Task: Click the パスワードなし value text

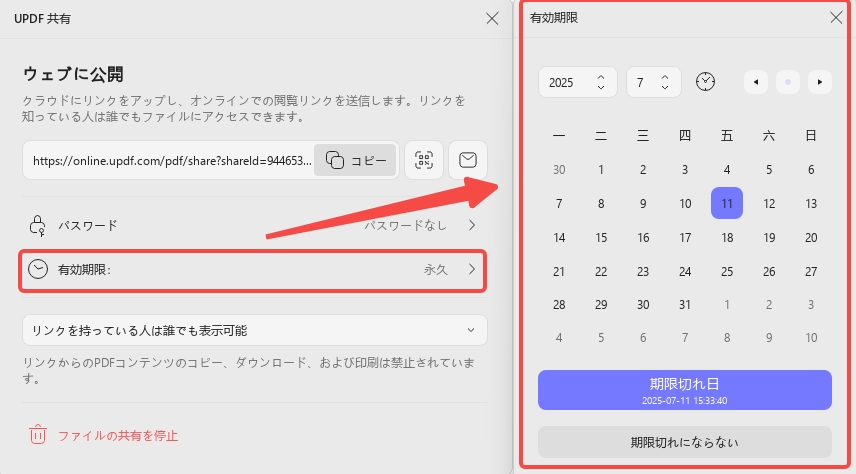Action: click(x=405, y=225)
